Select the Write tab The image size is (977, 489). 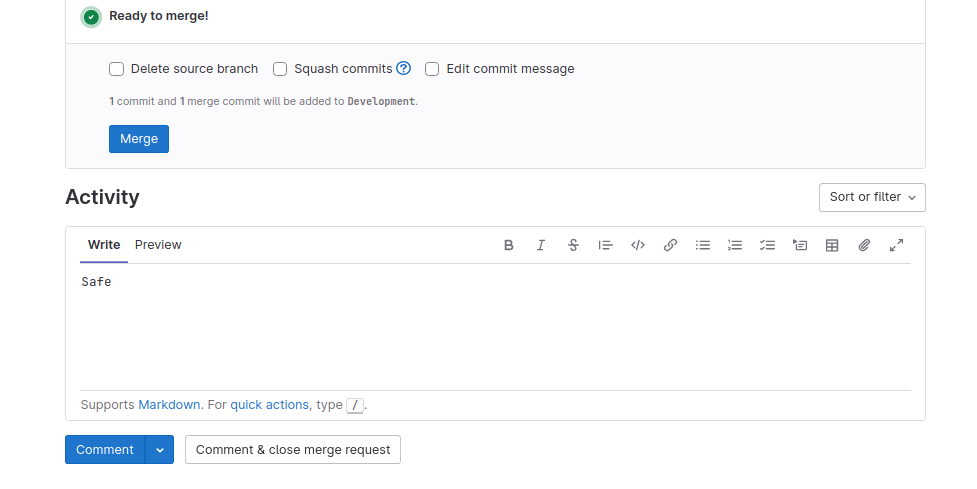tap(104, 245)
